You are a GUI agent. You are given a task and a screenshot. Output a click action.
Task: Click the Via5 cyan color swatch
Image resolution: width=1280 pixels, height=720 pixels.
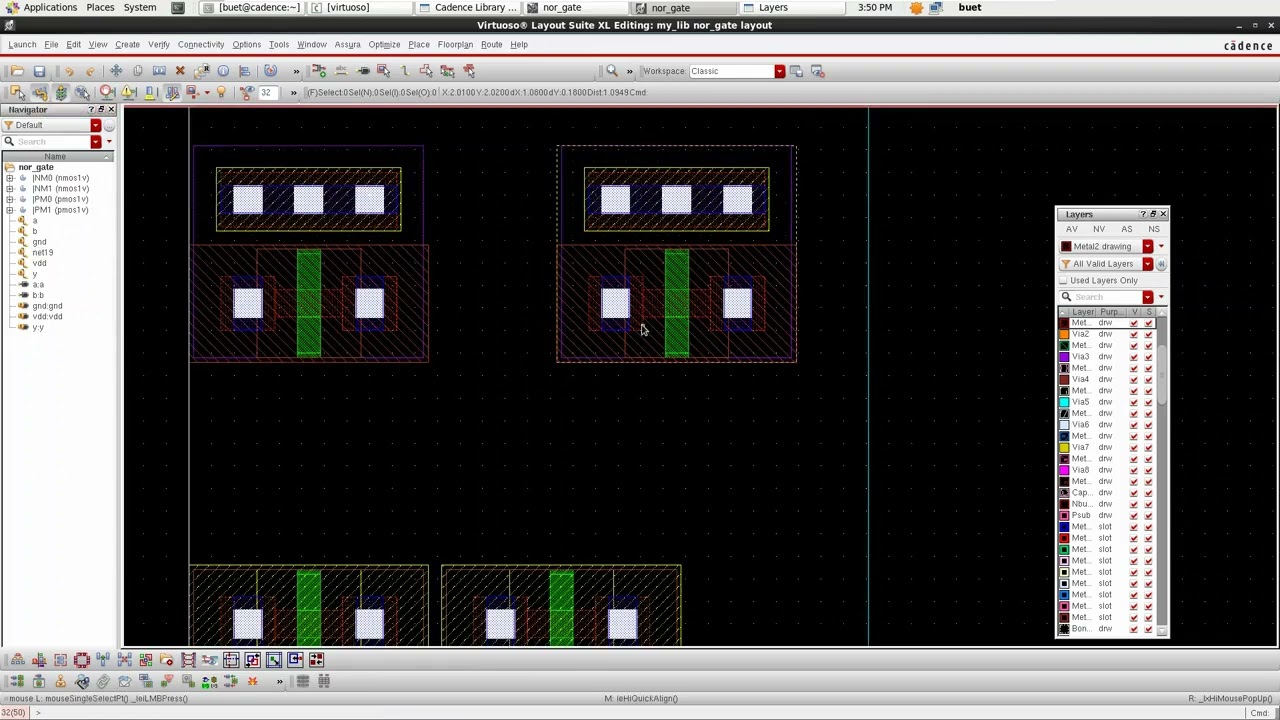1064,402
